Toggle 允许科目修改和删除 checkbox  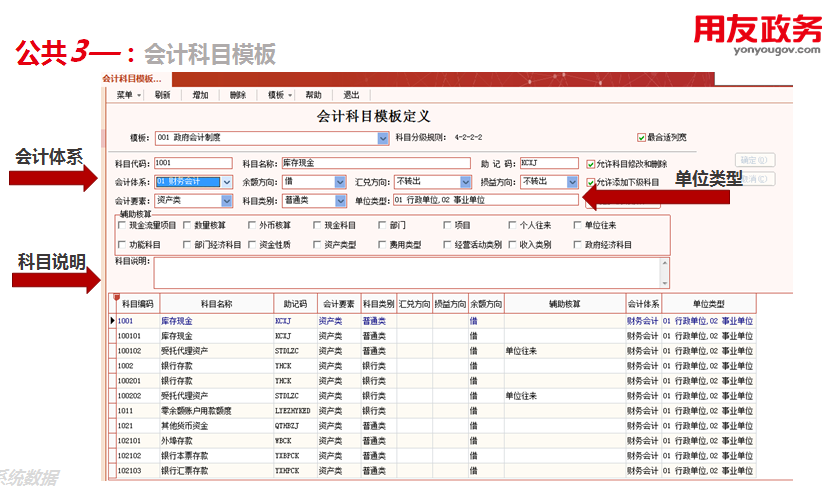pos(590,164)
